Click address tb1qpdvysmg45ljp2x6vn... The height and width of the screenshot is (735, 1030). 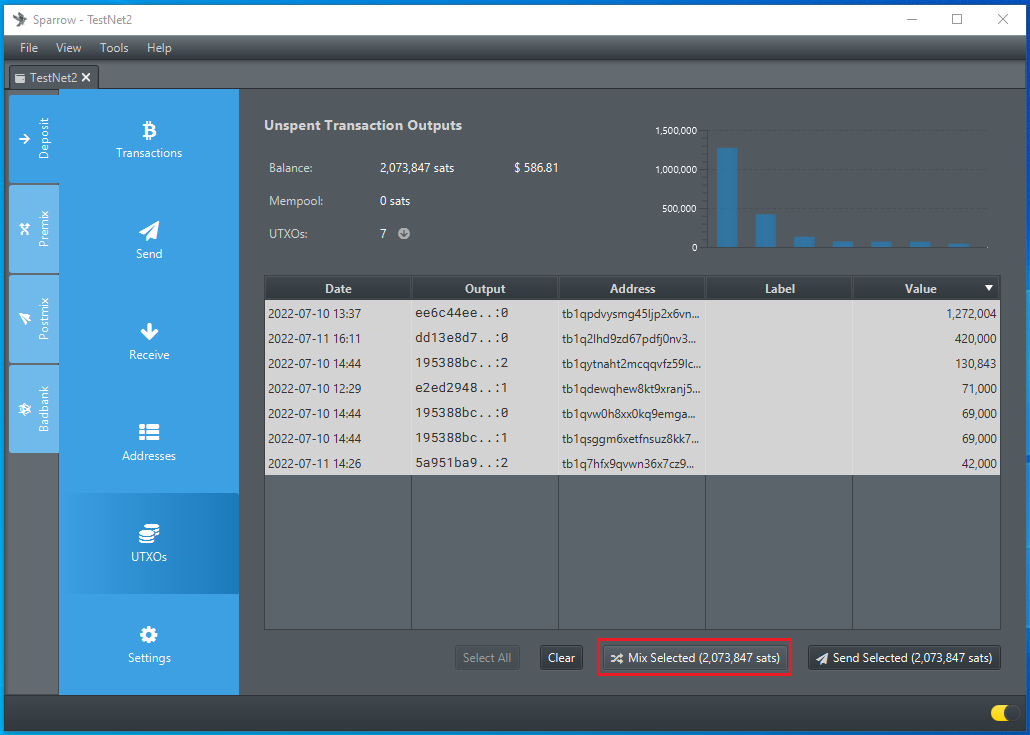coord(631,314)
